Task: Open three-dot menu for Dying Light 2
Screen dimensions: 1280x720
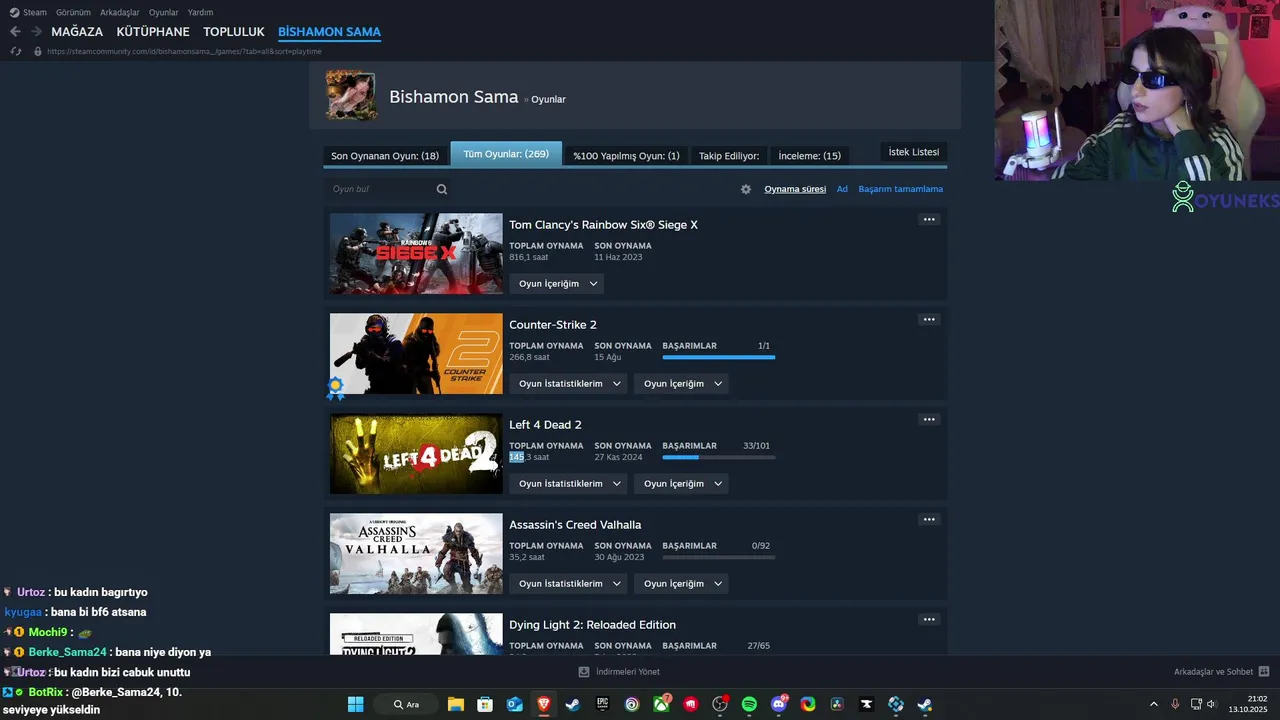Action: tap(929, 619)
